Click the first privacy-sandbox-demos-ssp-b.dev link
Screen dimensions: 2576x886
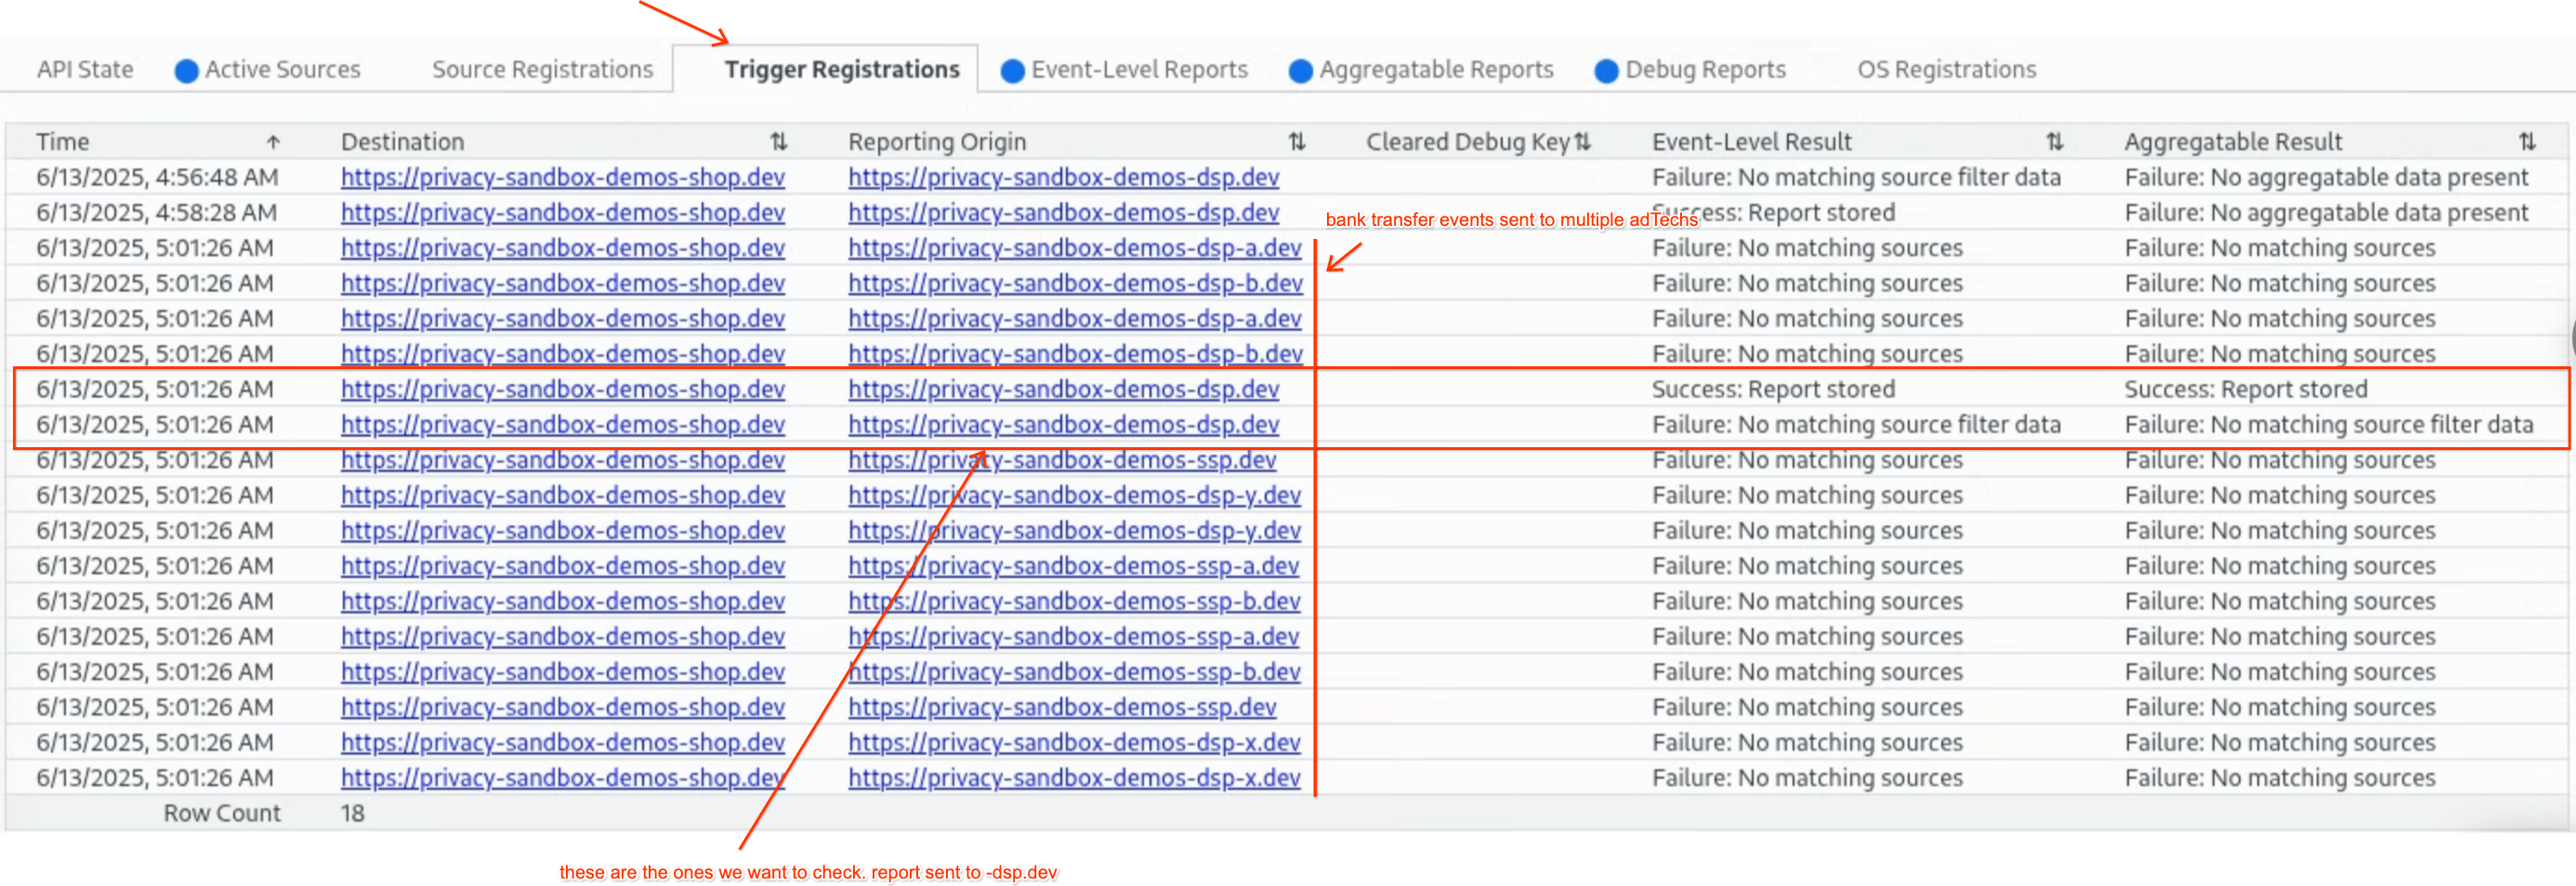tap(1074, 601)
